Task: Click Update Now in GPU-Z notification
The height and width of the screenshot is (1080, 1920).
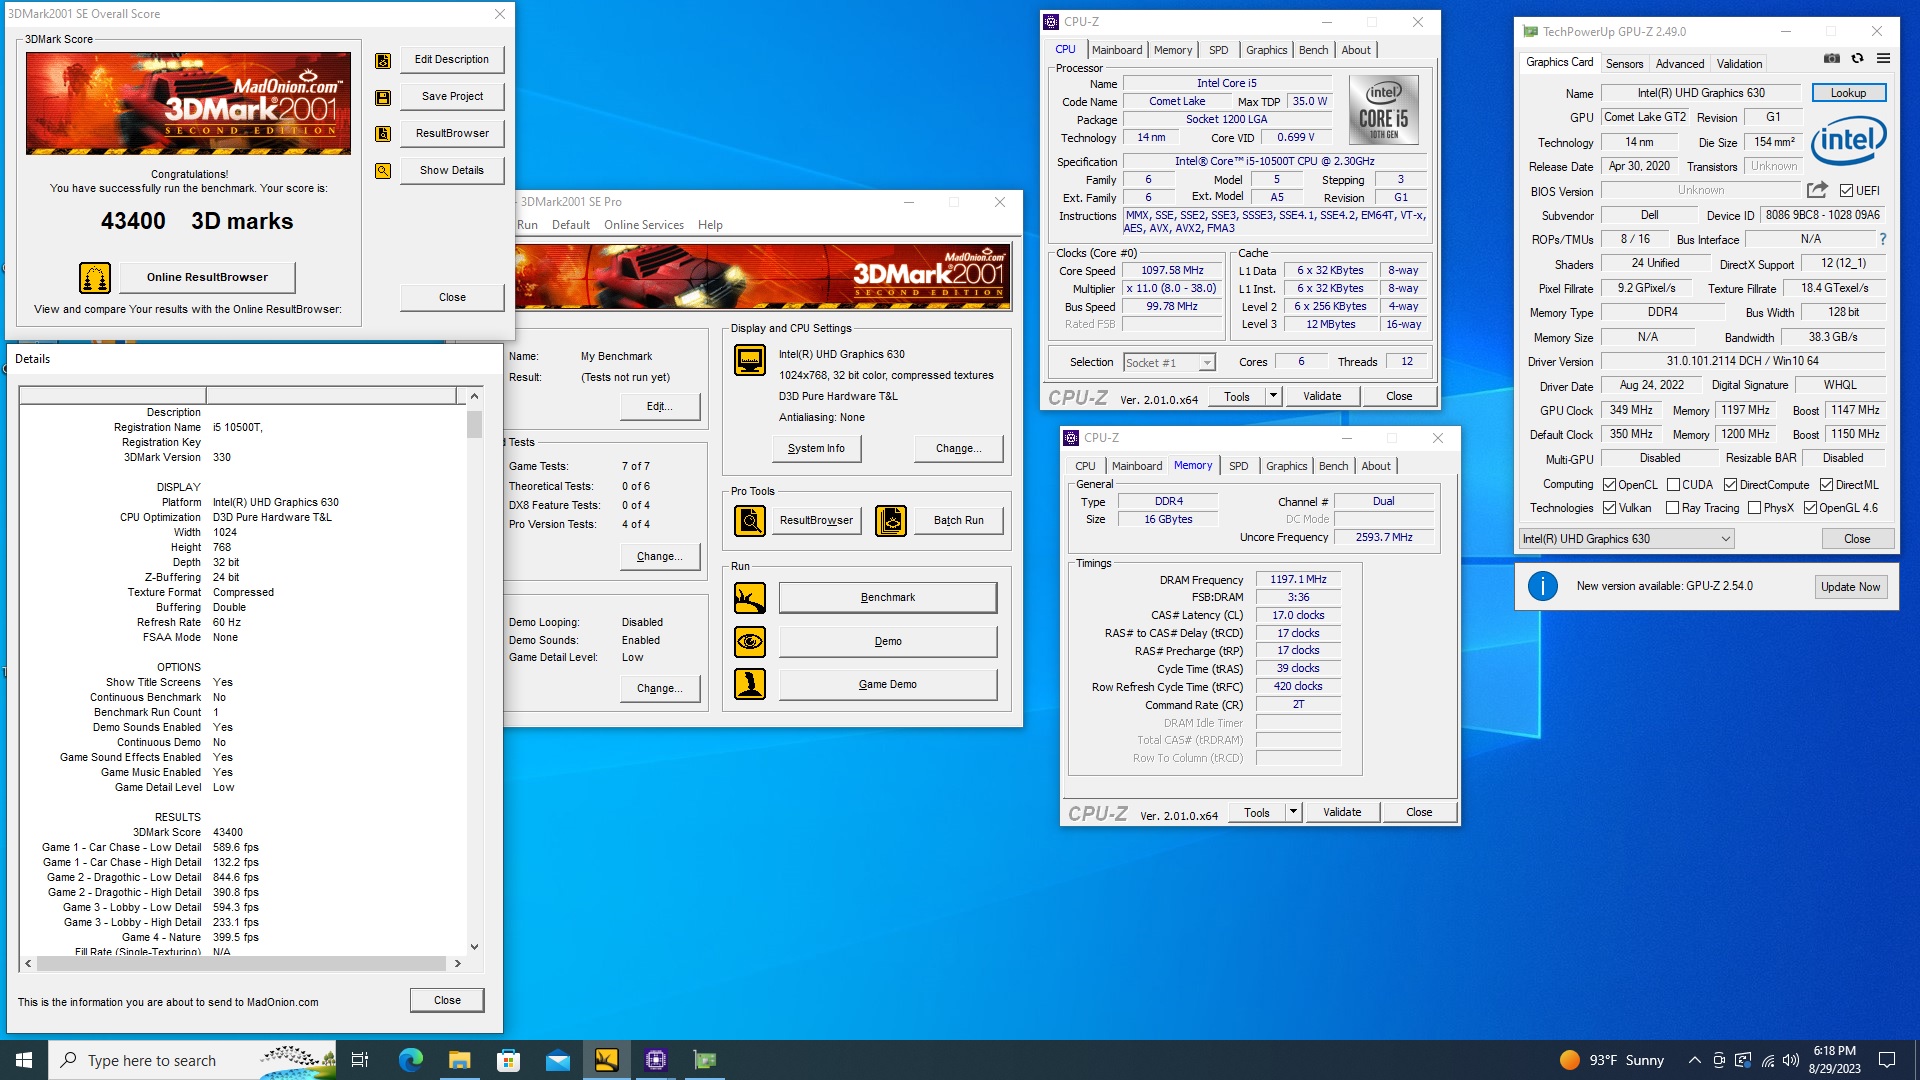Action: pos(1850,587)
